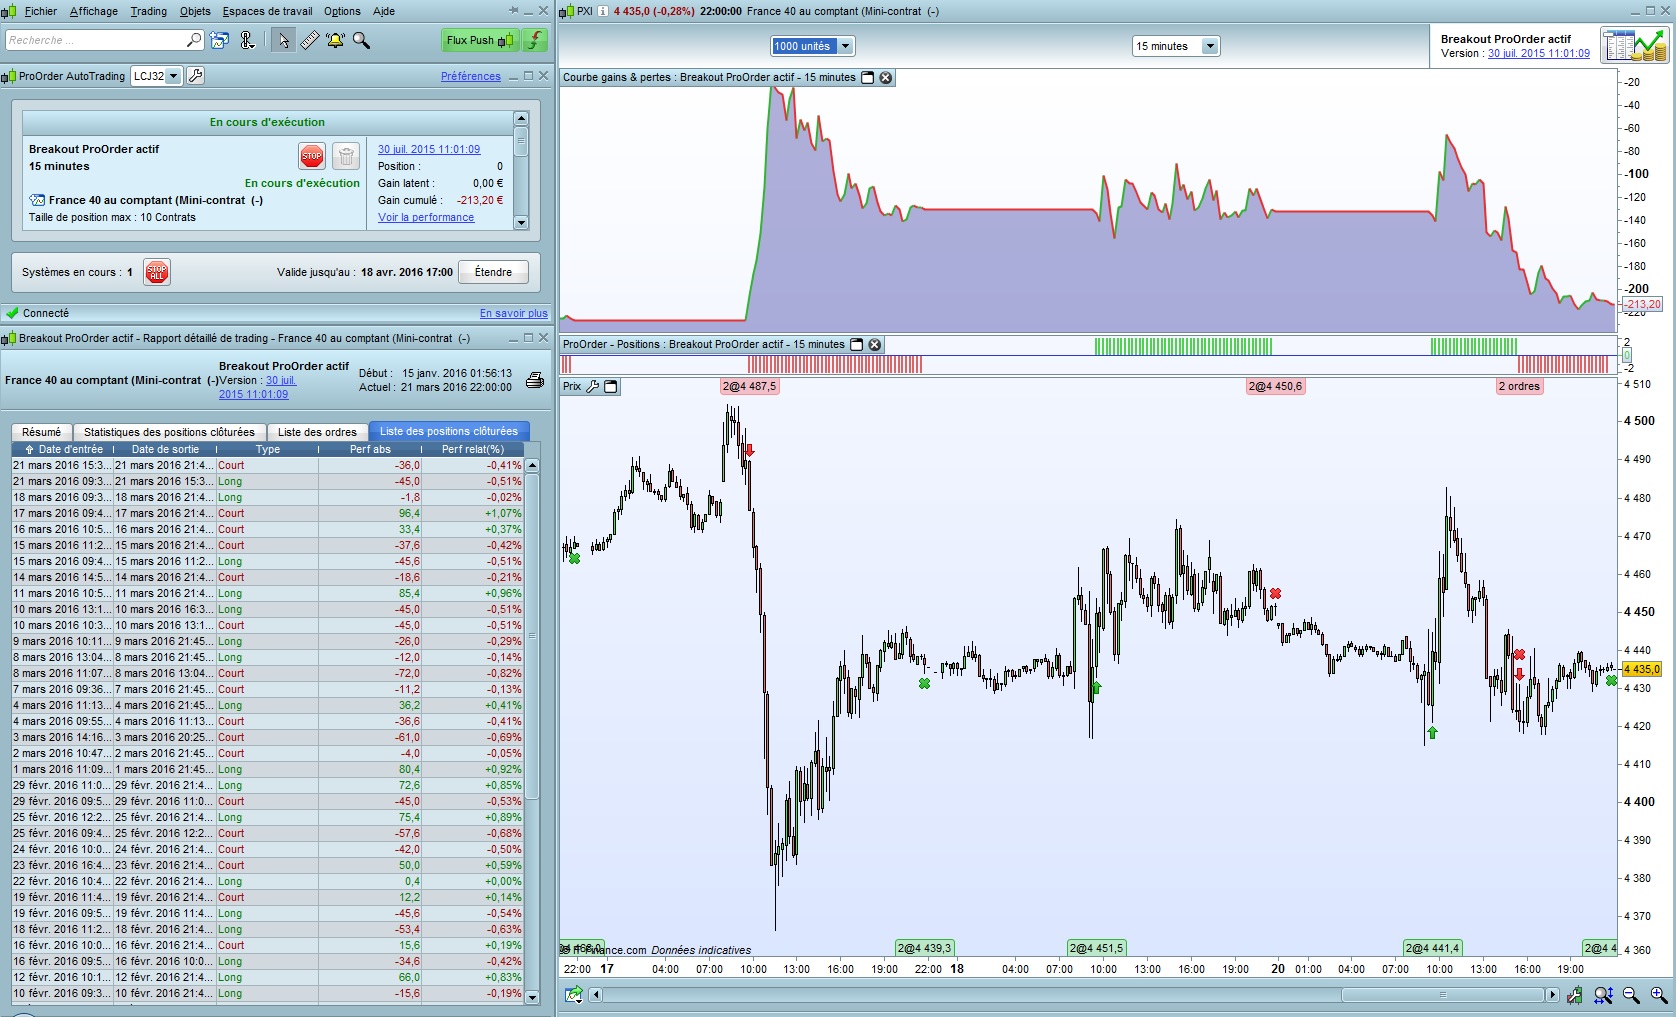Screen dimensions: 1676x1017
Task: Close the ProOrder Positions panel
Action: 875,344
